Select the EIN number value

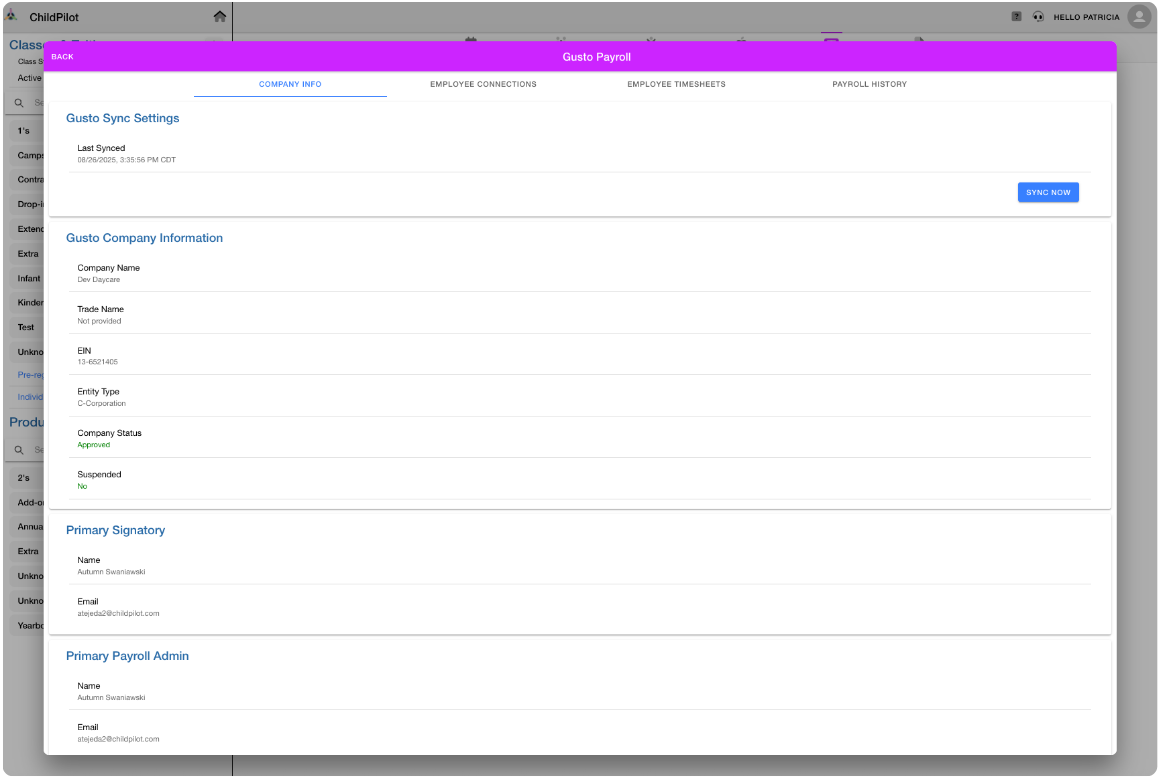tap(98, 362)
